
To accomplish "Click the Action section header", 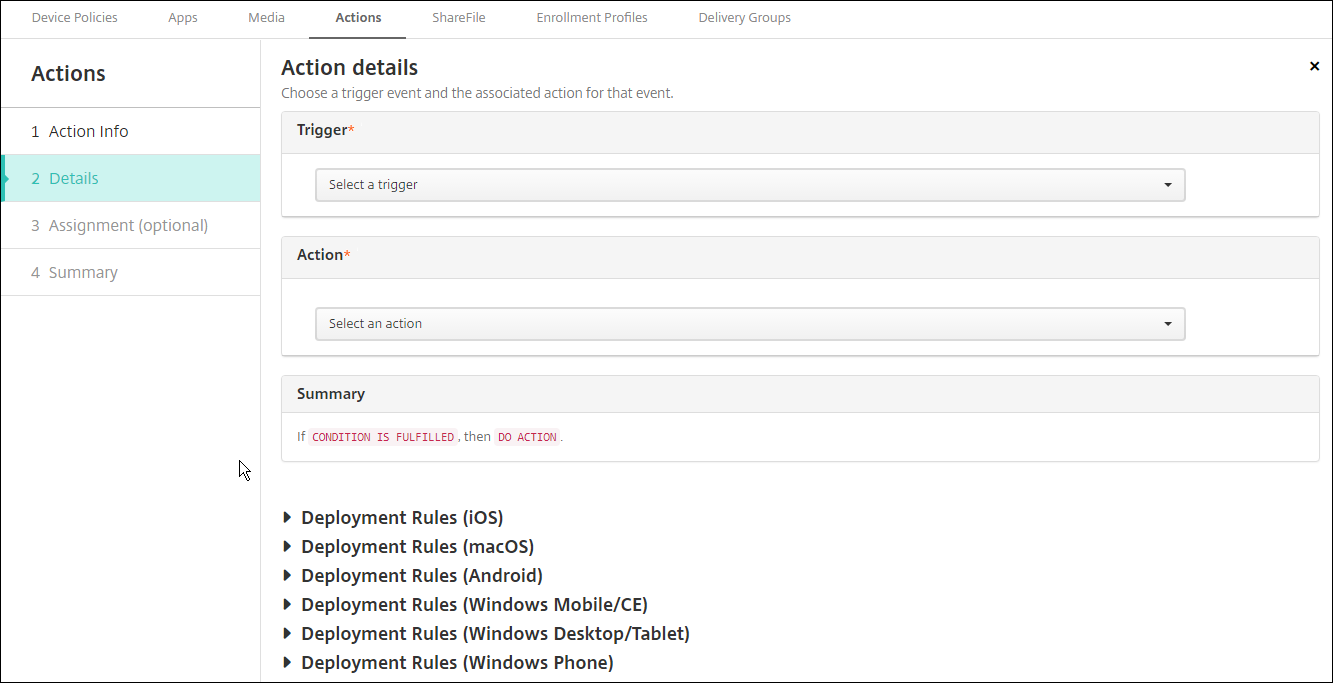I will pyautogui.click(x=800, y=256).
